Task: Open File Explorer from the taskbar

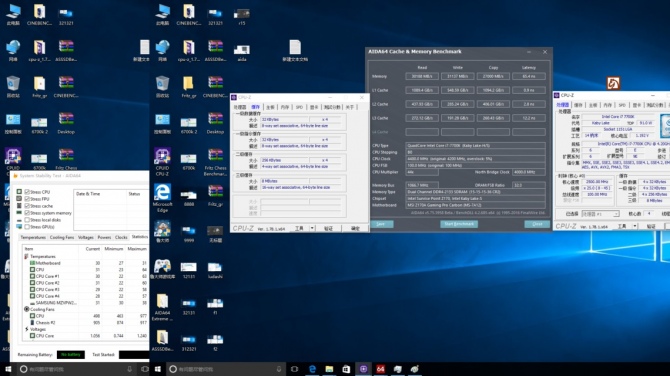Action: click(x=329, y=369)
